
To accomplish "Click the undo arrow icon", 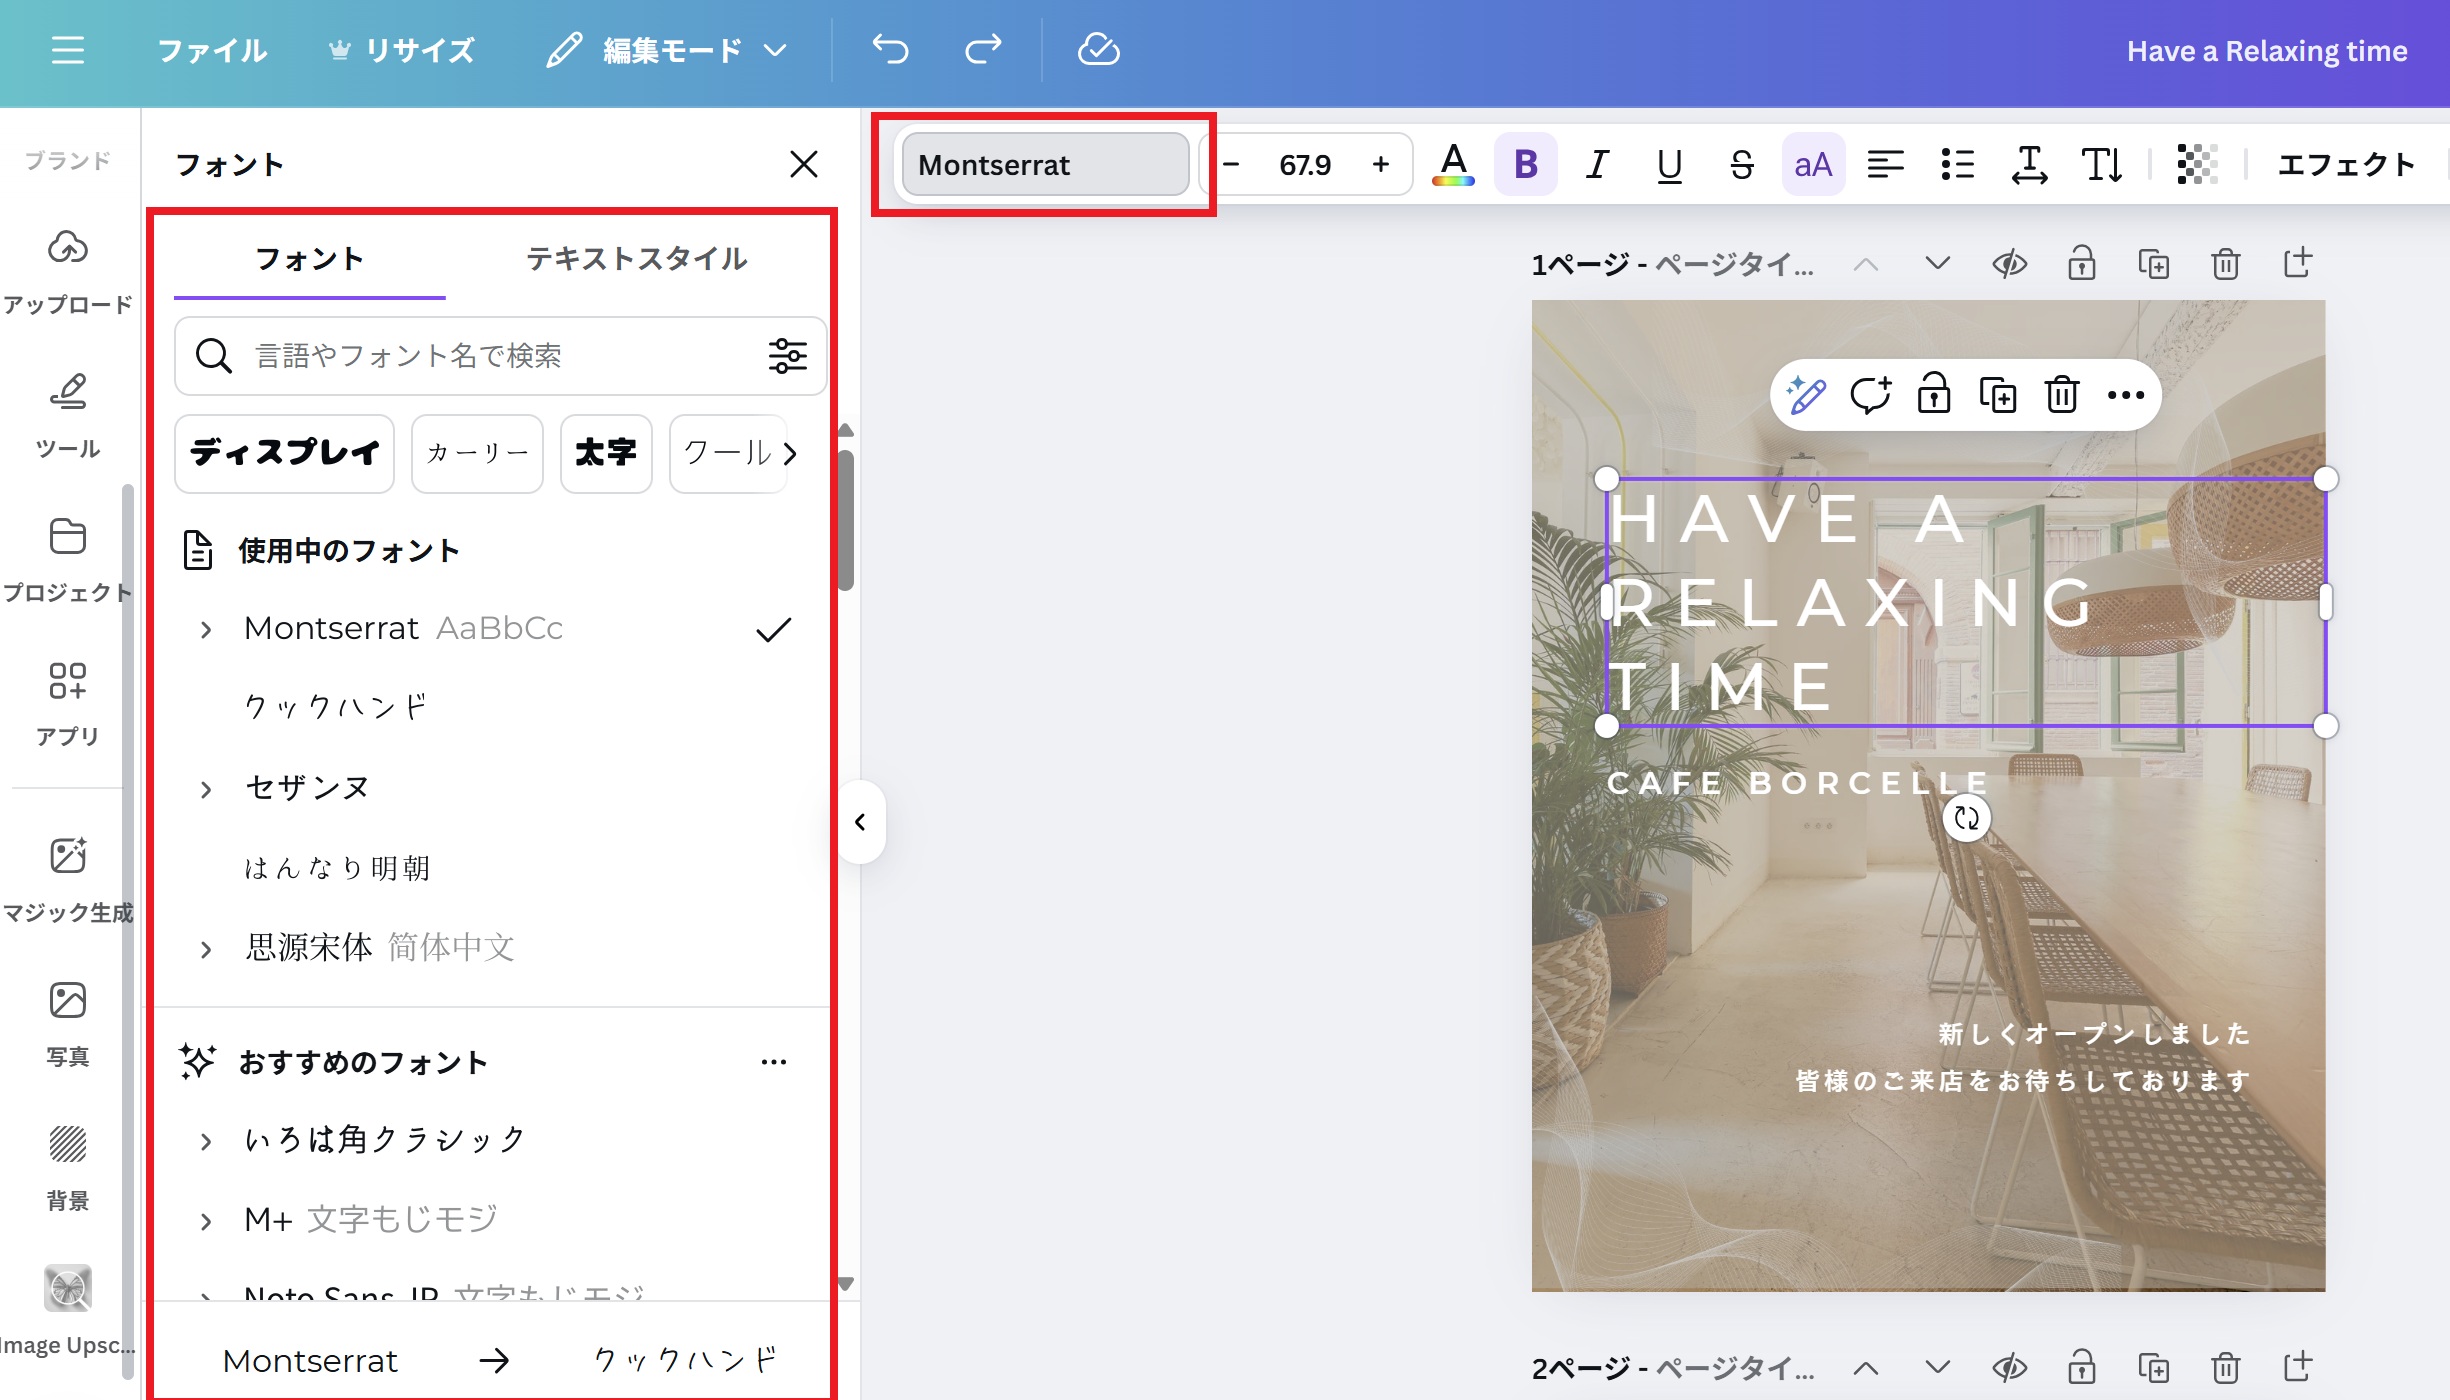I will click(x=890, y=49).
